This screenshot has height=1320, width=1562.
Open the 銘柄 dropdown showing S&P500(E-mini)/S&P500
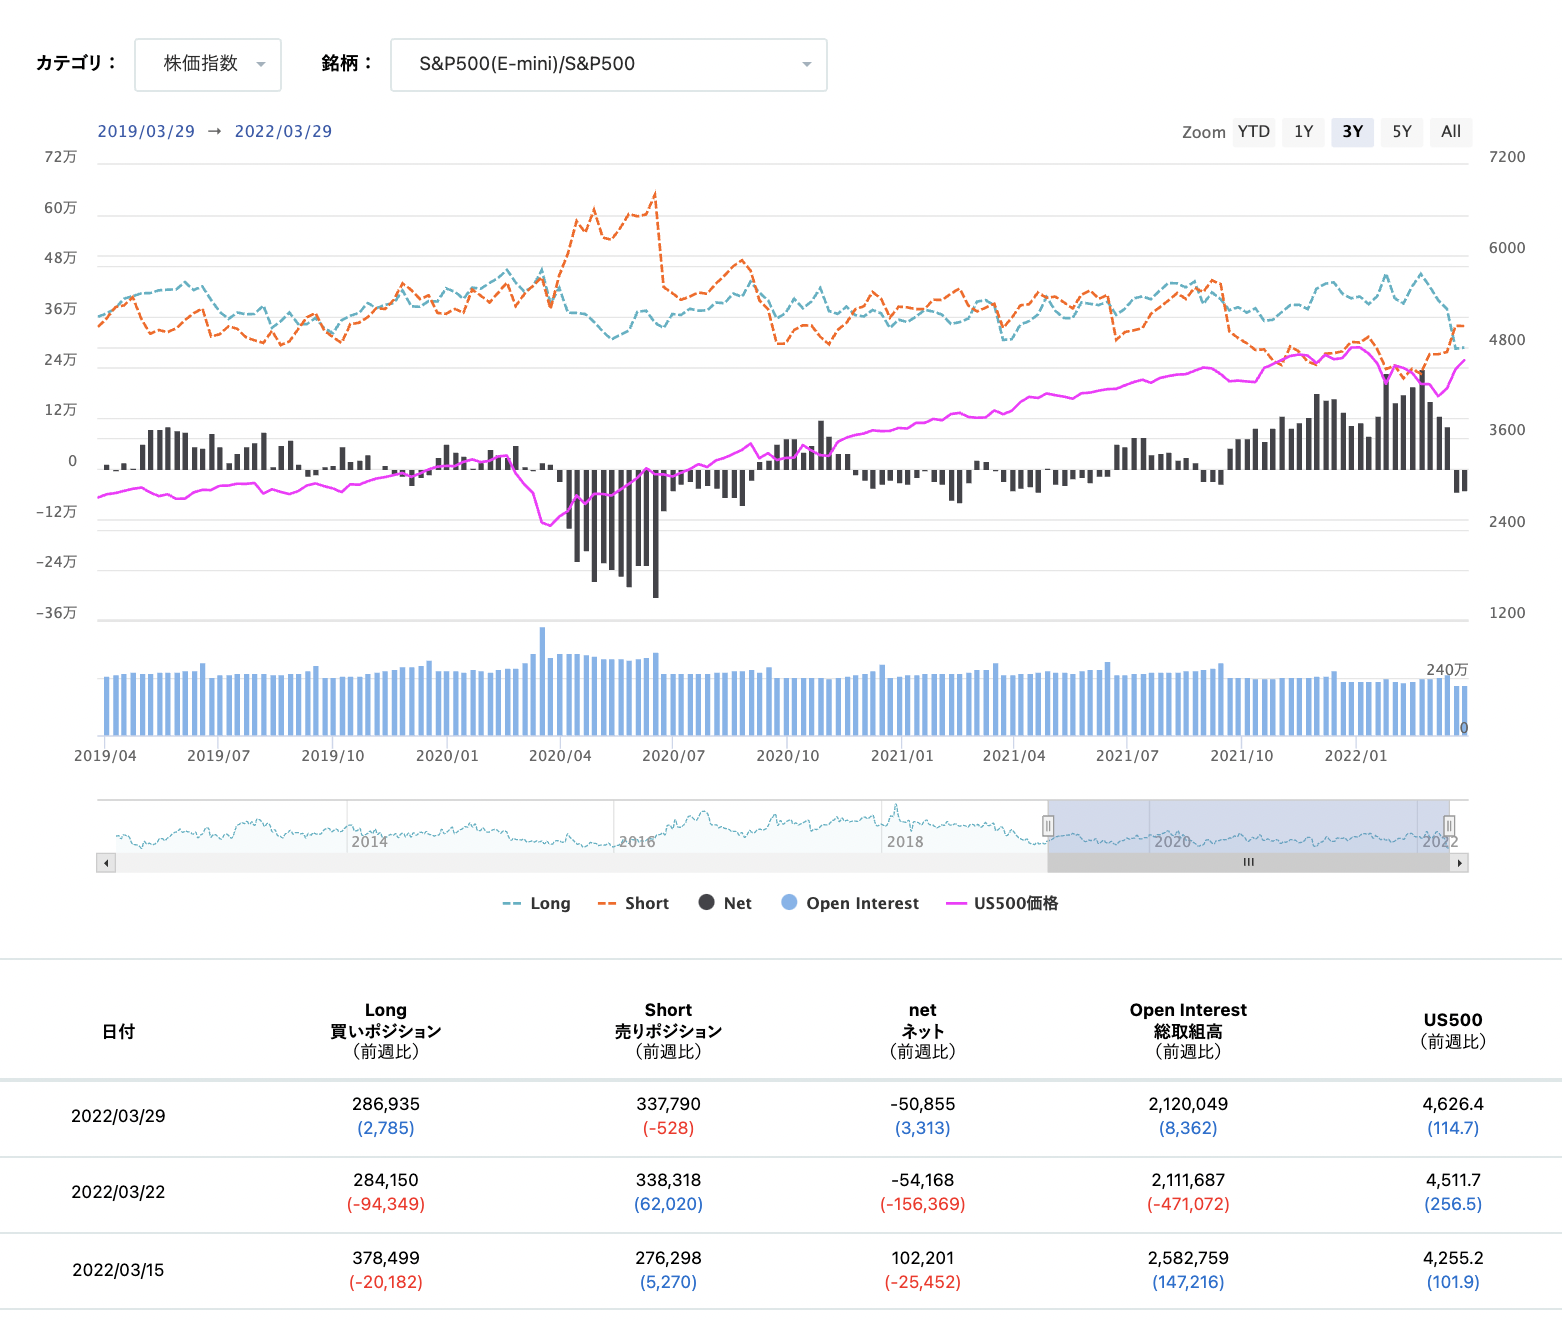[x=608, y=65]
